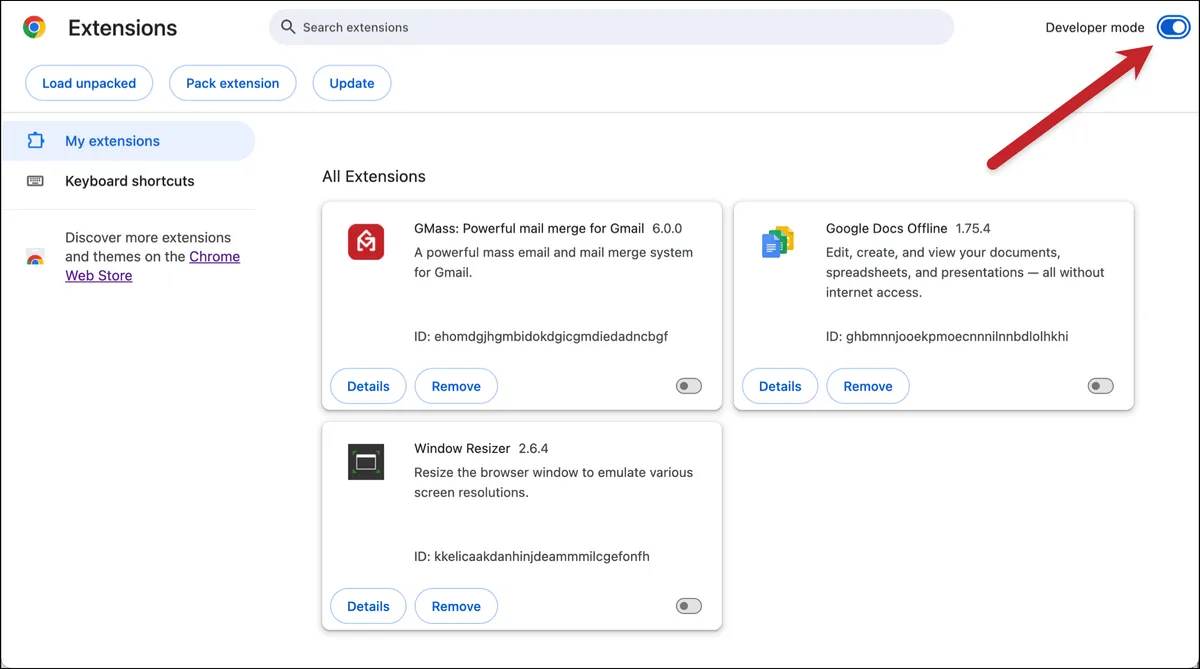Click the Google Docs Offline icon
Image resolution: width=1200 pixels, height=669 pixels.
click(778, 242)
